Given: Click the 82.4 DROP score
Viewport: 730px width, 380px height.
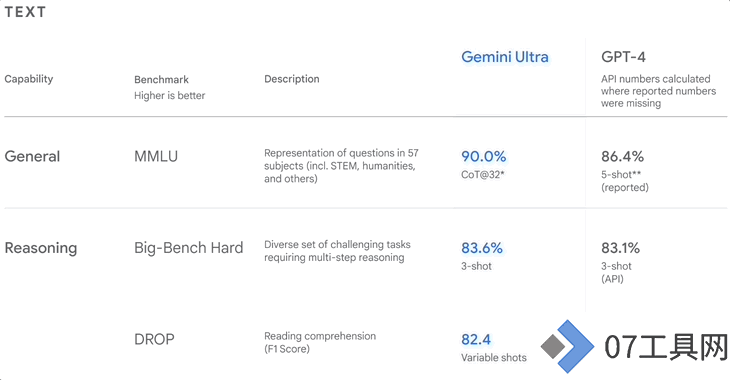Looking at the screenshot, I should point(476,339).
